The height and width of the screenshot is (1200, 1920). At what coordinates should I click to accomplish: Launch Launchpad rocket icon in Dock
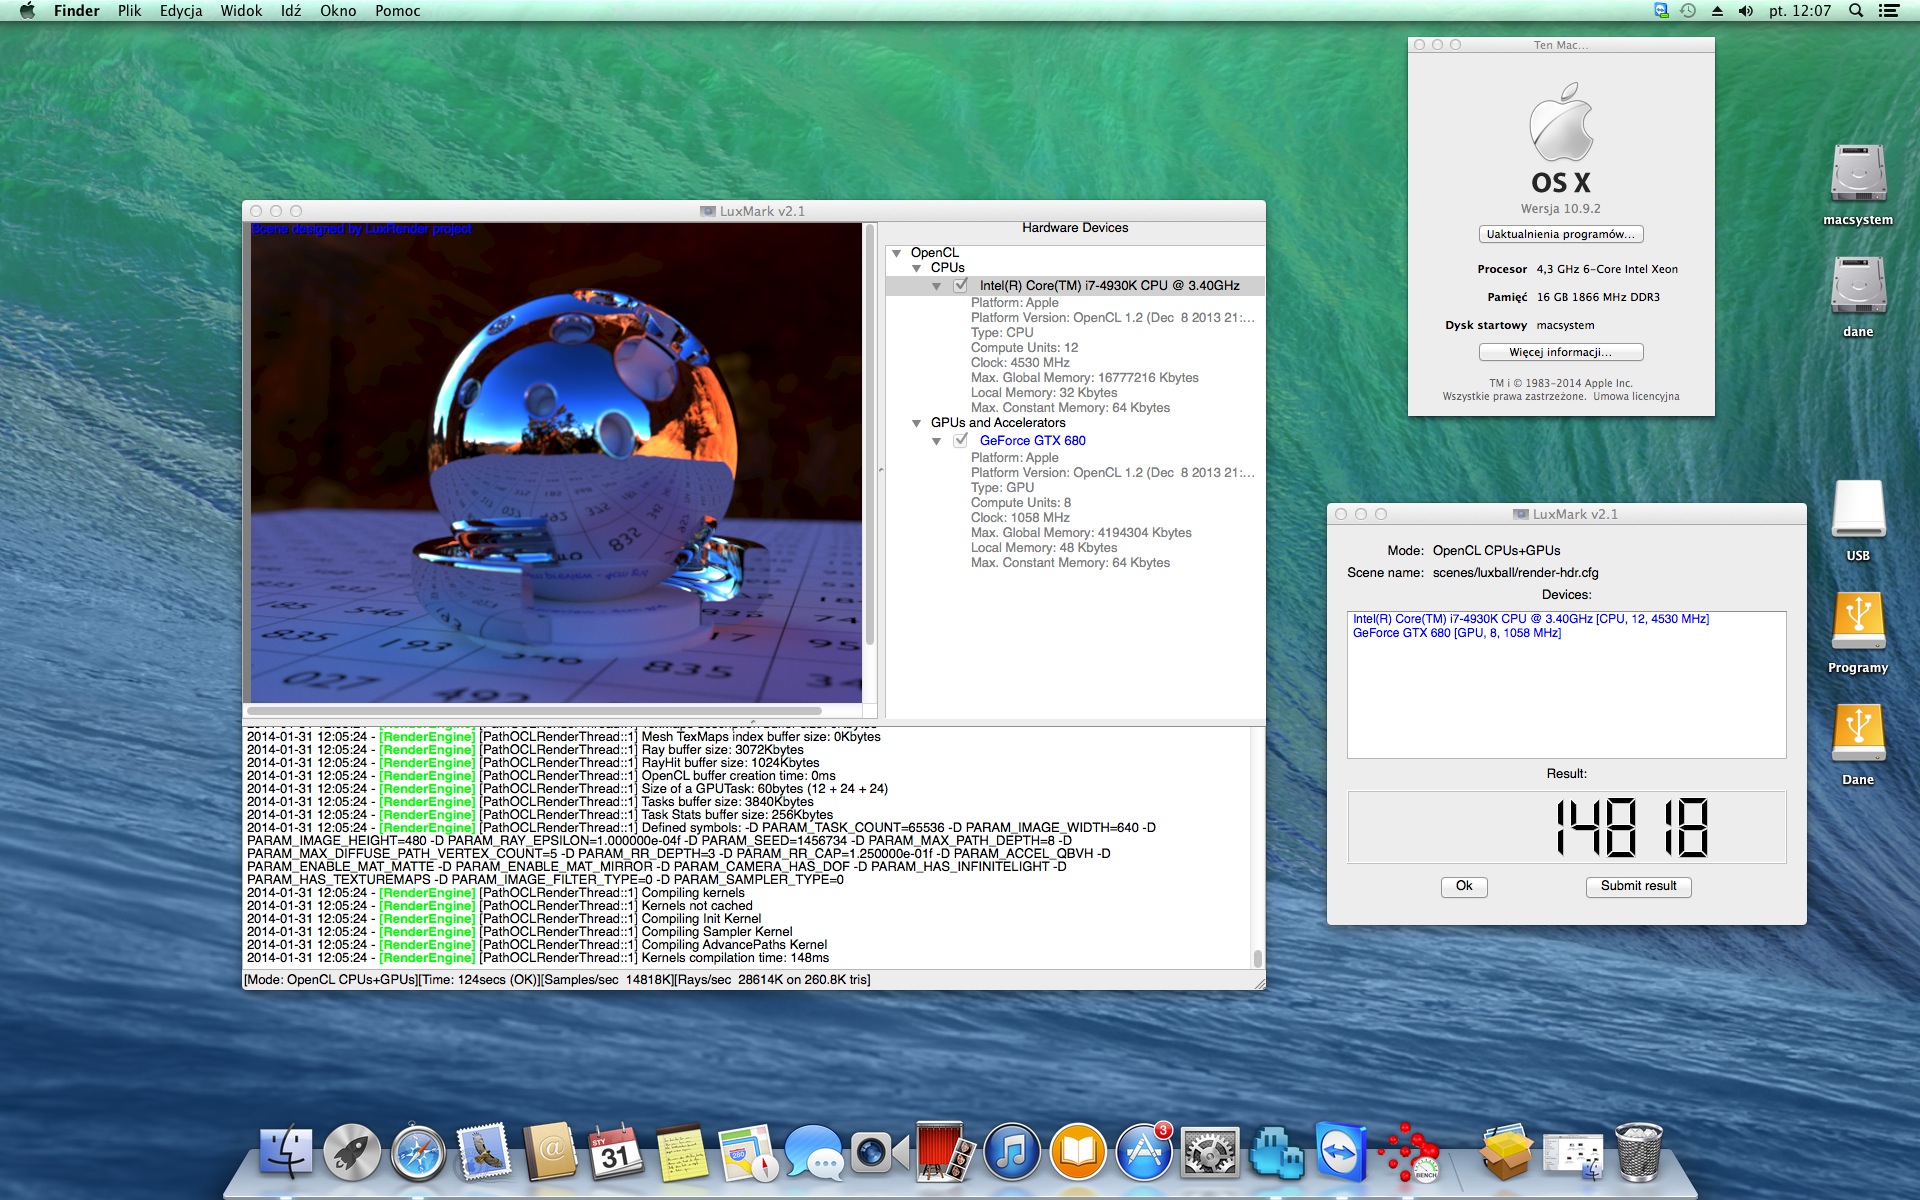[x=352, y=1152]
